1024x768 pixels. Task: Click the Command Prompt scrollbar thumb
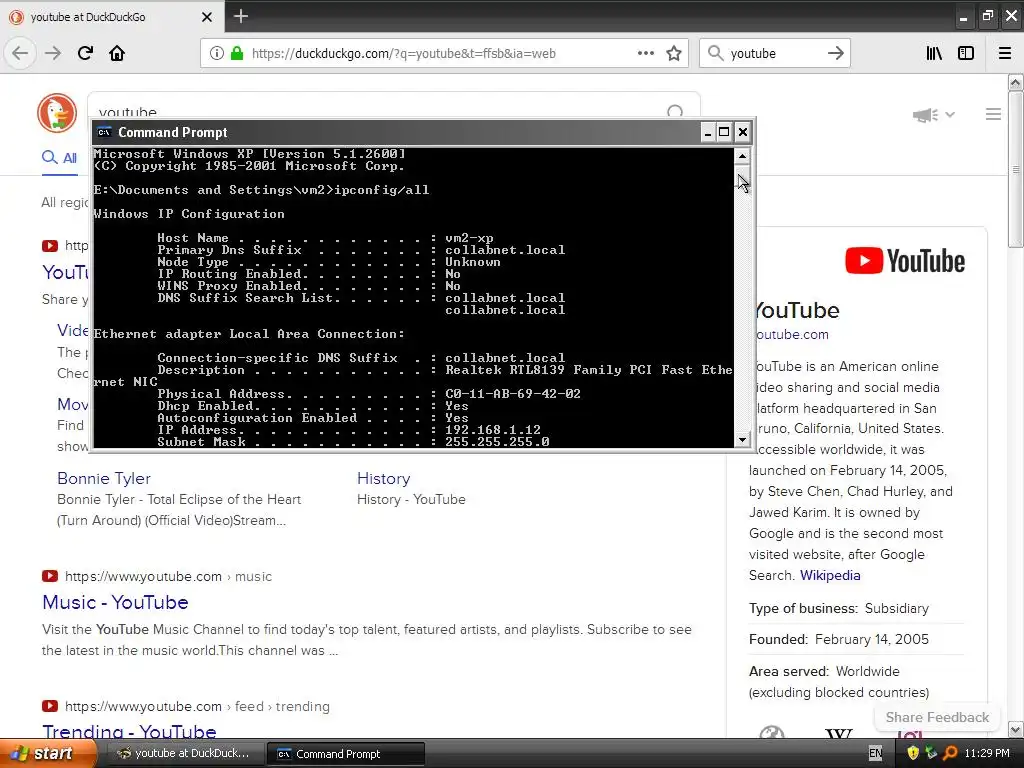point(742,178)
